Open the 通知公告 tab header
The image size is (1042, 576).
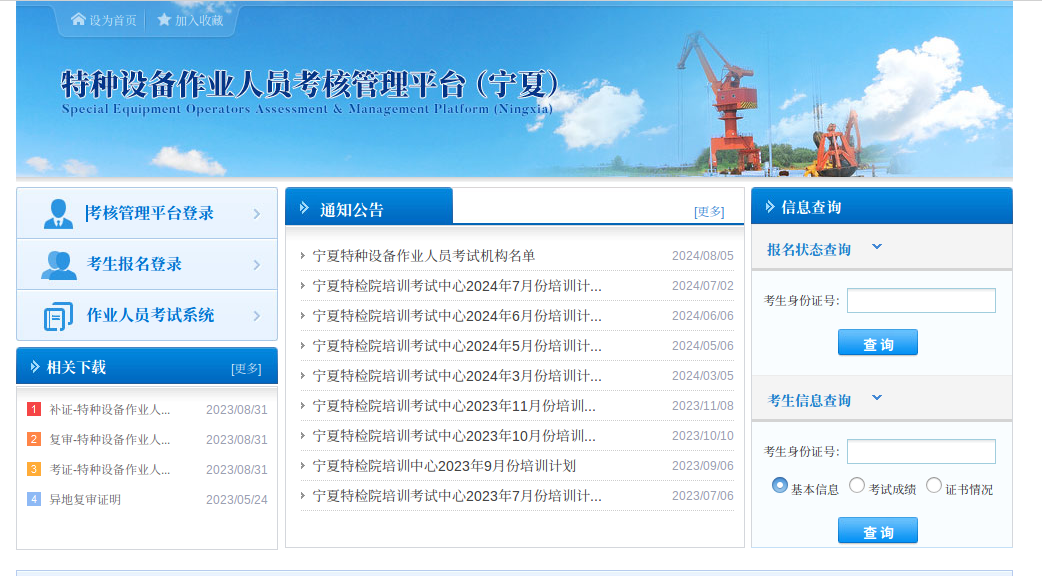369,209
